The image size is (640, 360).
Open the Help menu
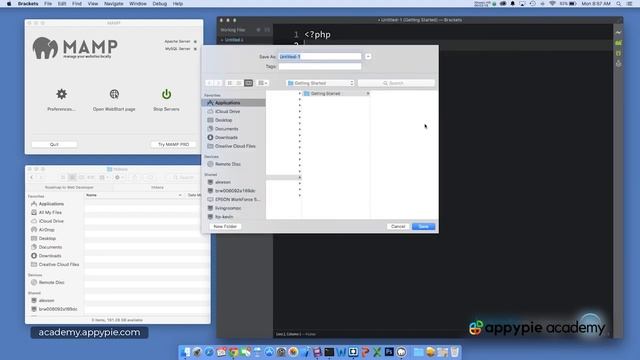tap(178, 4)
